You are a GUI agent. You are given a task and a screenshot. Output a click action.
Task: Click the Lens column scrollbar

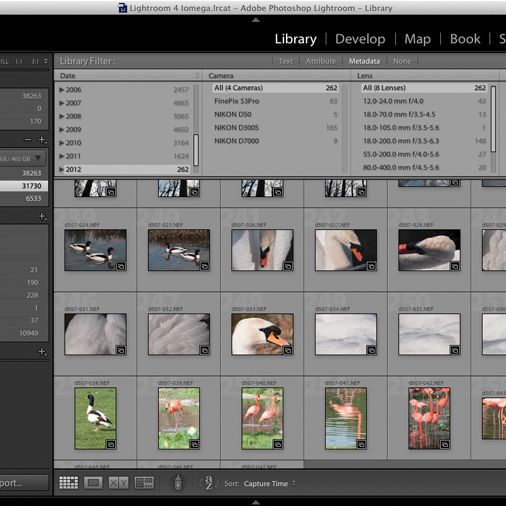(x=493, y=119)
